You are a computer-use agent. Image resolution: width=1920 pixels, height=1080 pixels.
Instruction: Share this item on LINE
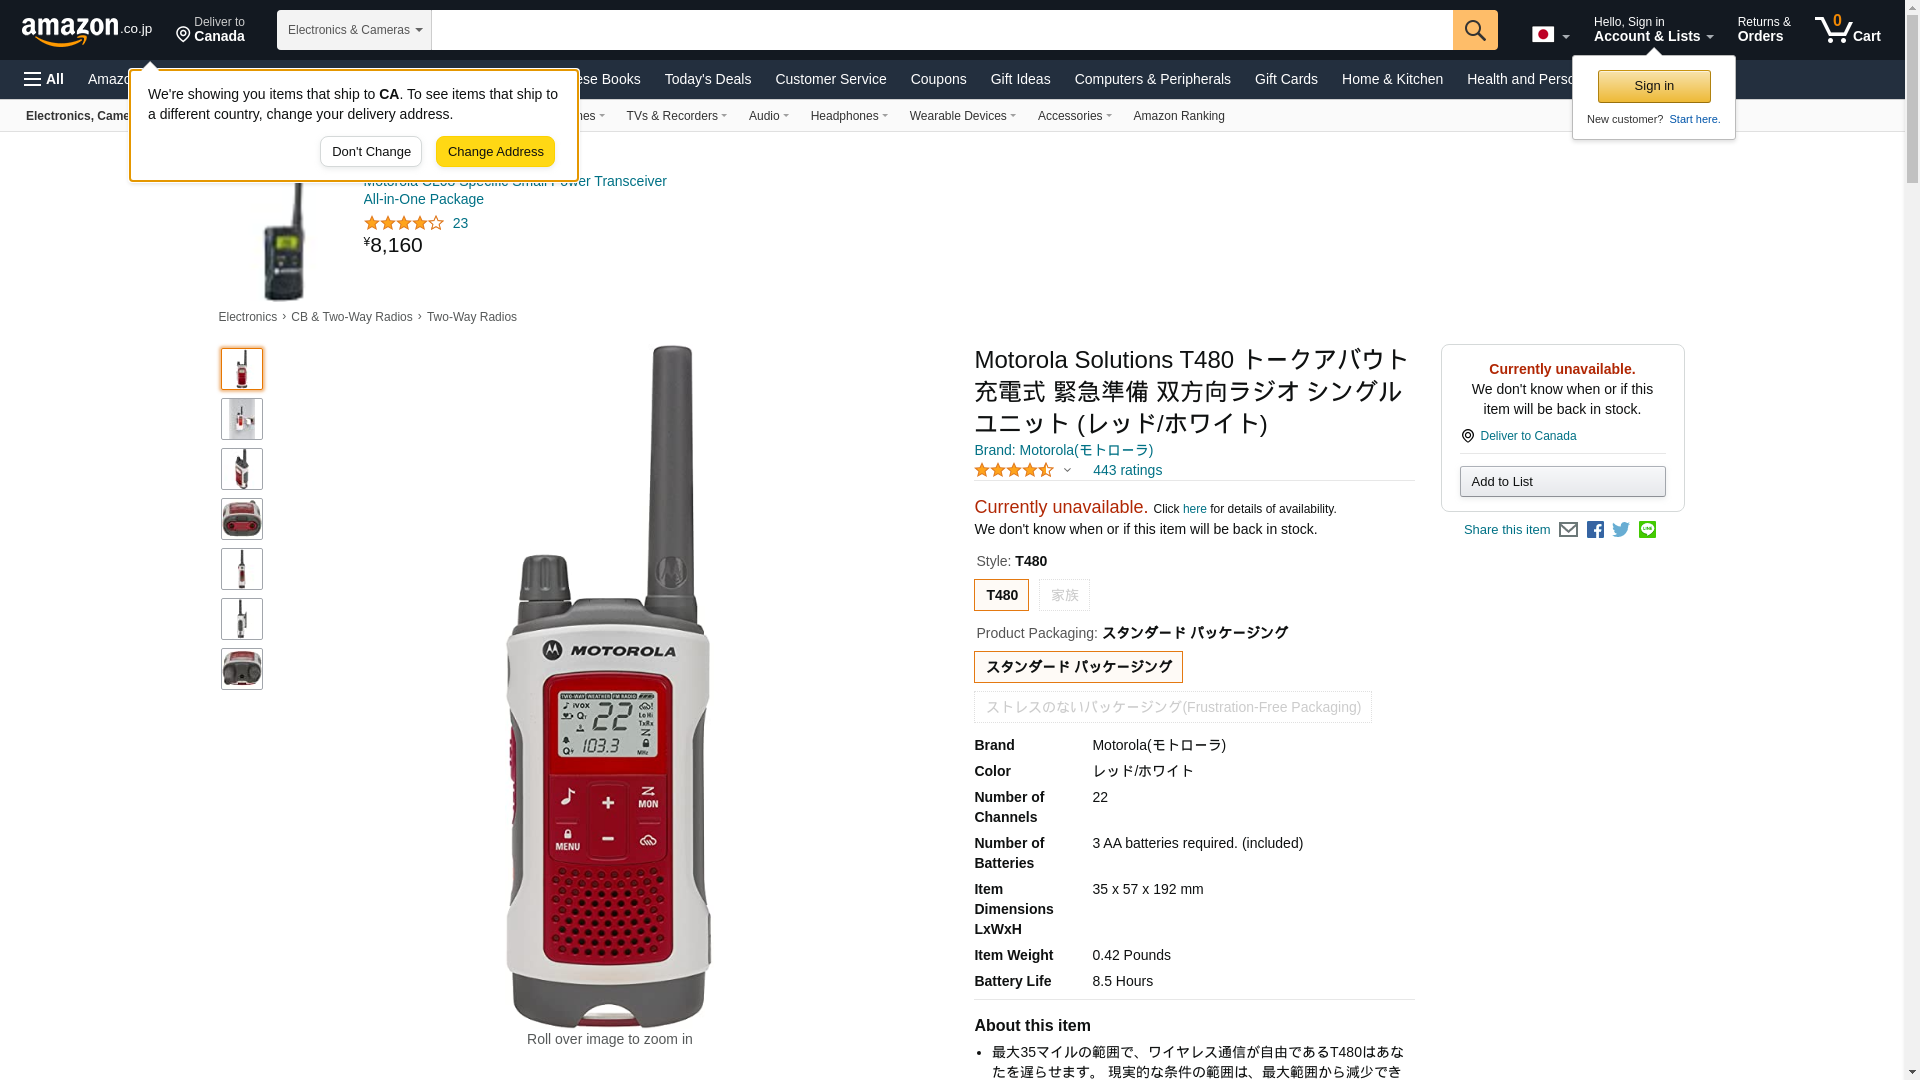(x=1647, y=530)
